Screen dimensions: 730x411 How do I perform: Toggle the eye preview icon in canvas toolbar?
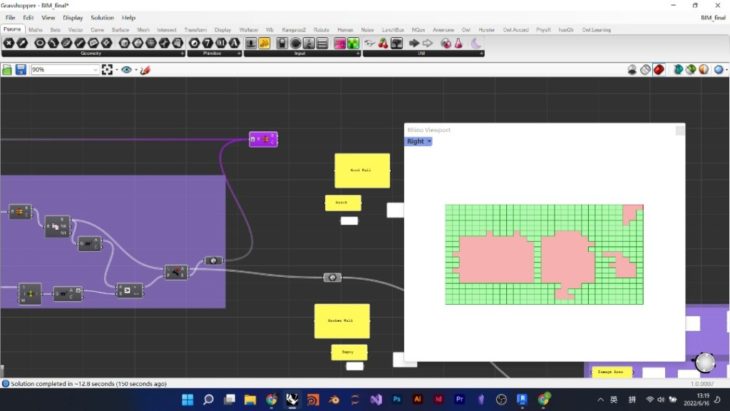[127, 70]
